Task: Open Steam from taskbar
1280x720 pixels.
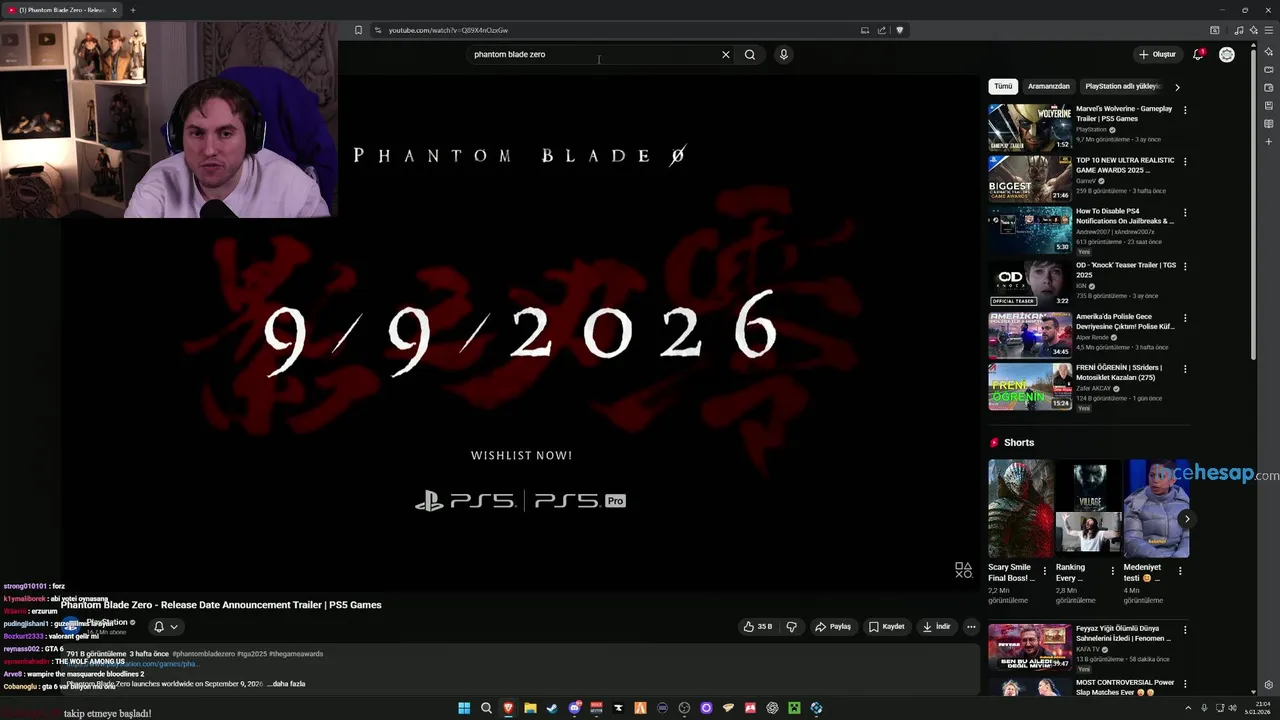Action: [552, 708]
